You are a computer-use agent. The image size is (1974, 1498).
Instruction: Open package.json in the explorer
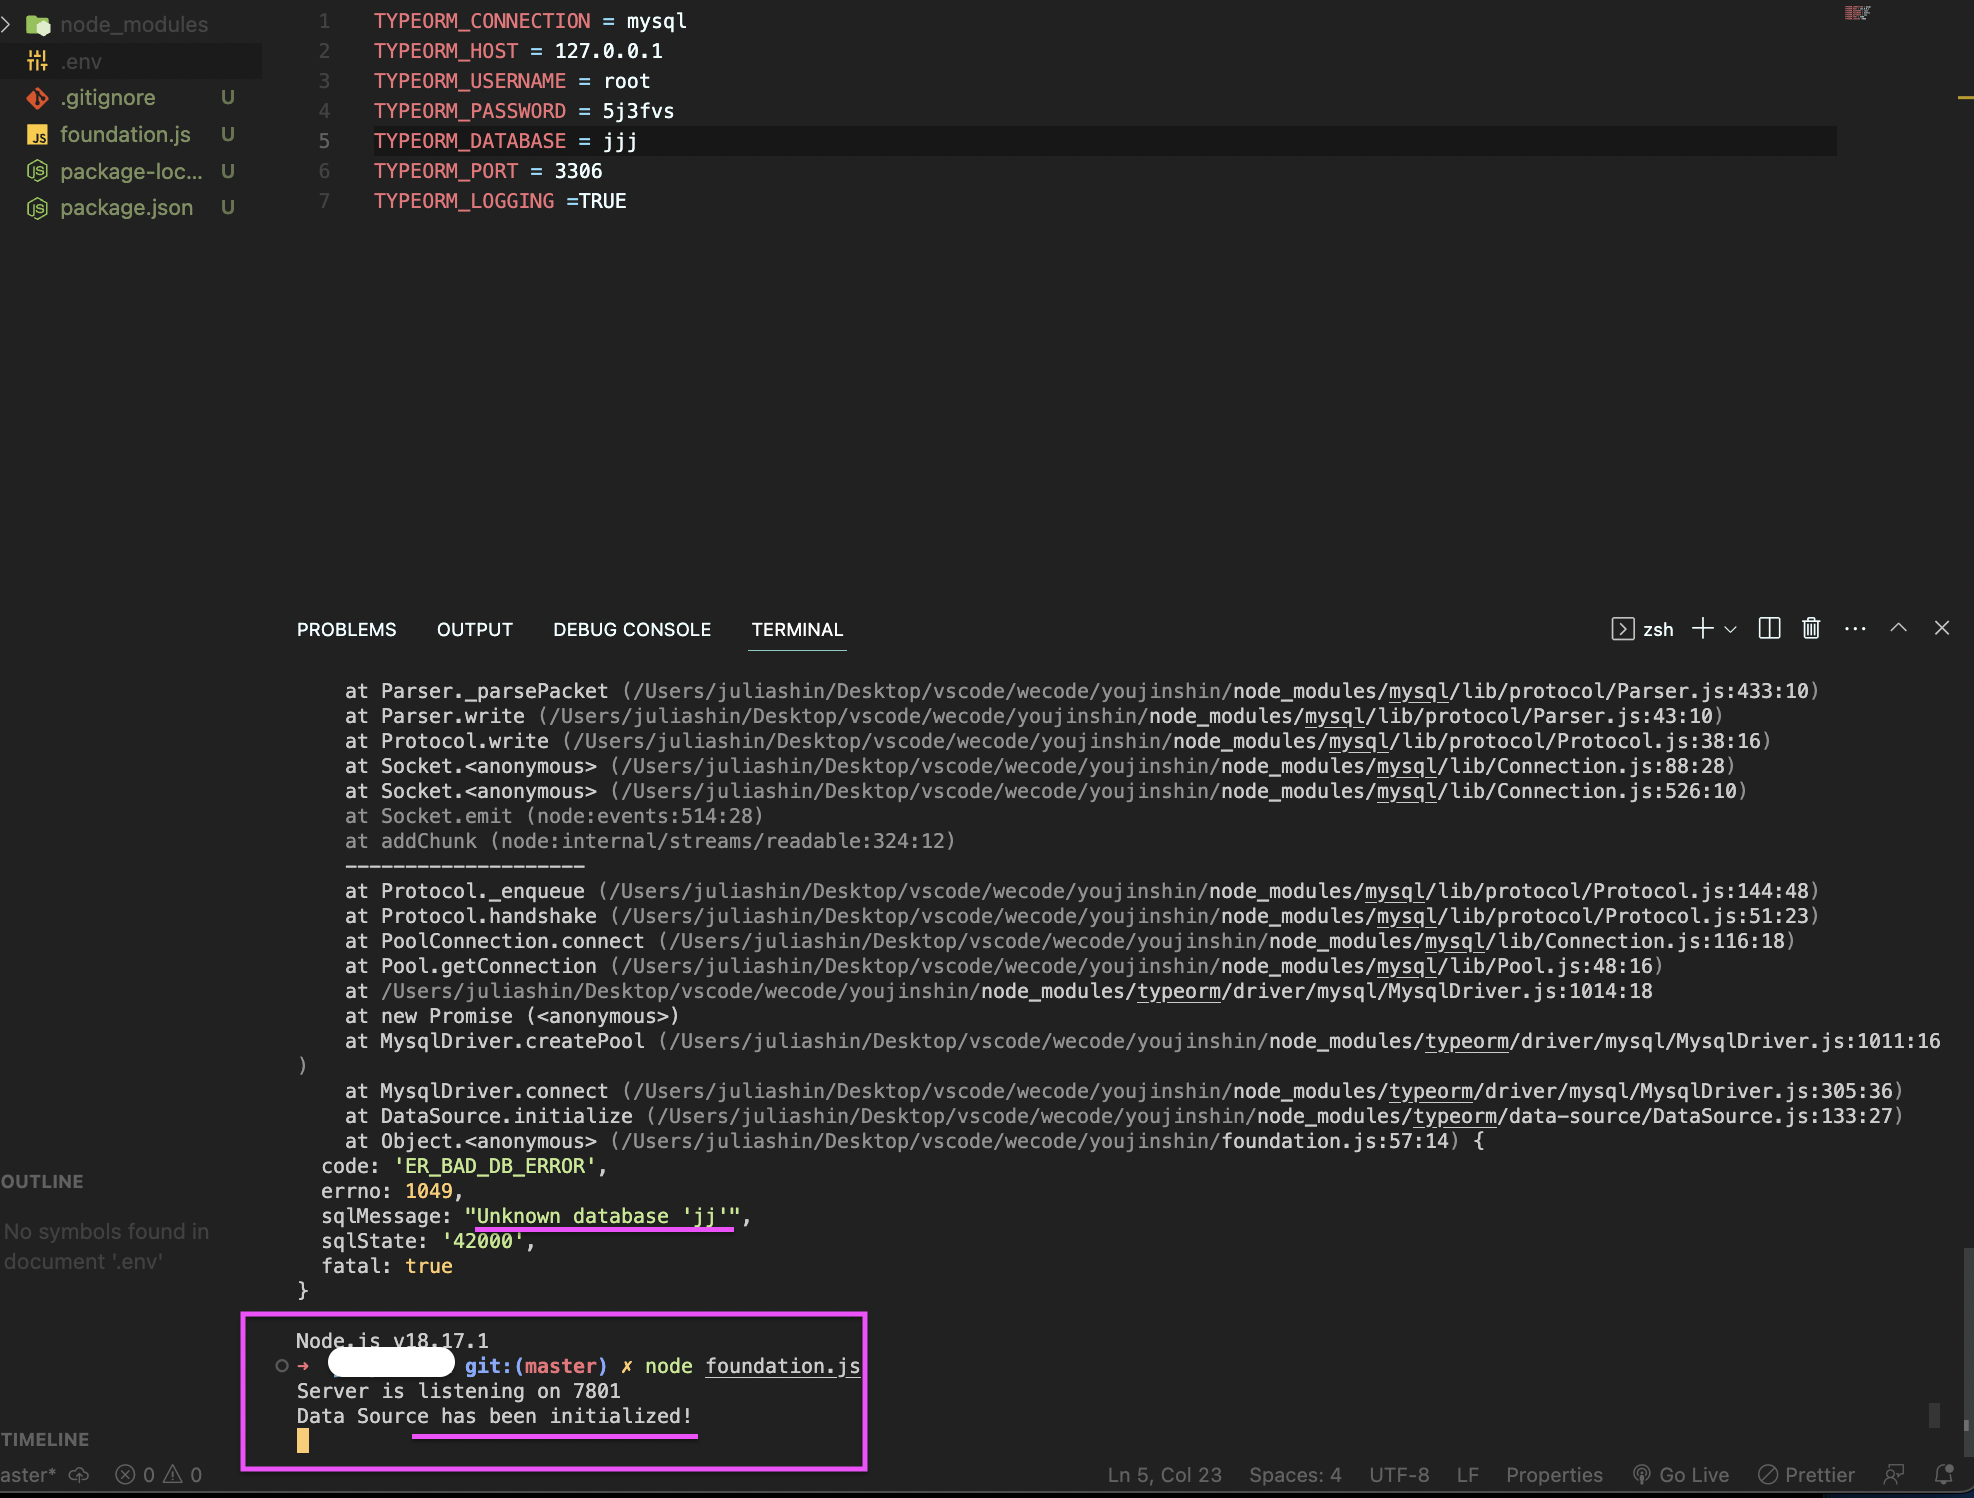click(x=126, y=207)
